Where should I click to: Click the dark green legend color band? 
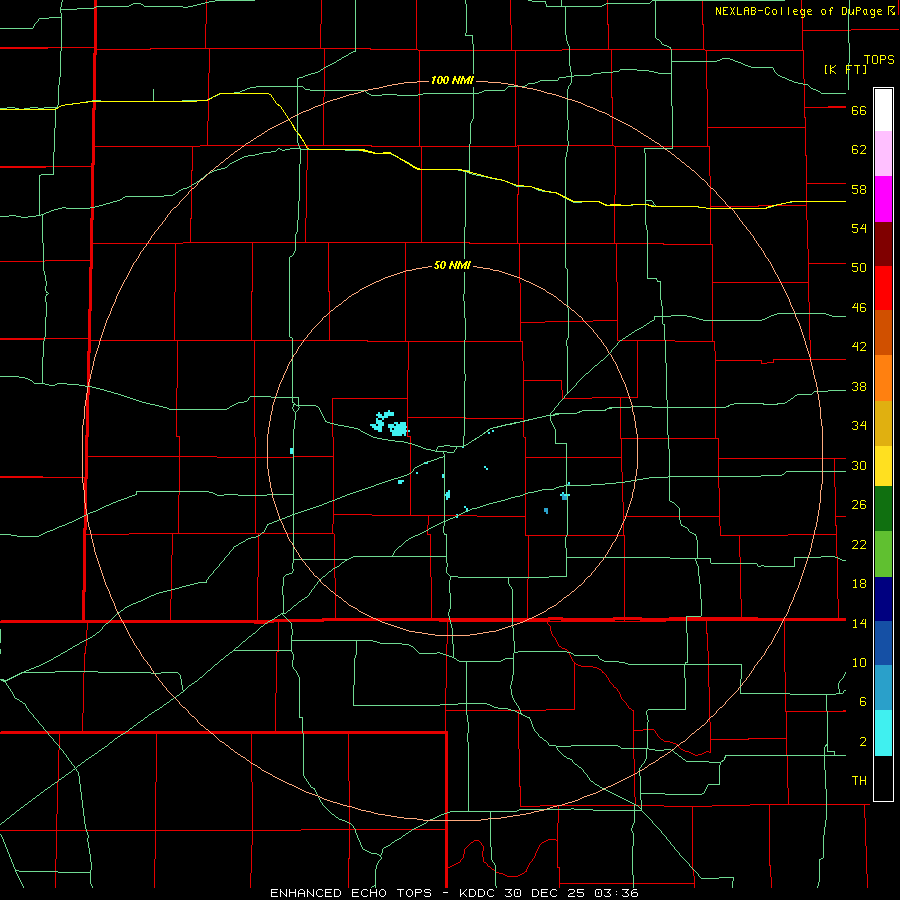tap(883, 509)
